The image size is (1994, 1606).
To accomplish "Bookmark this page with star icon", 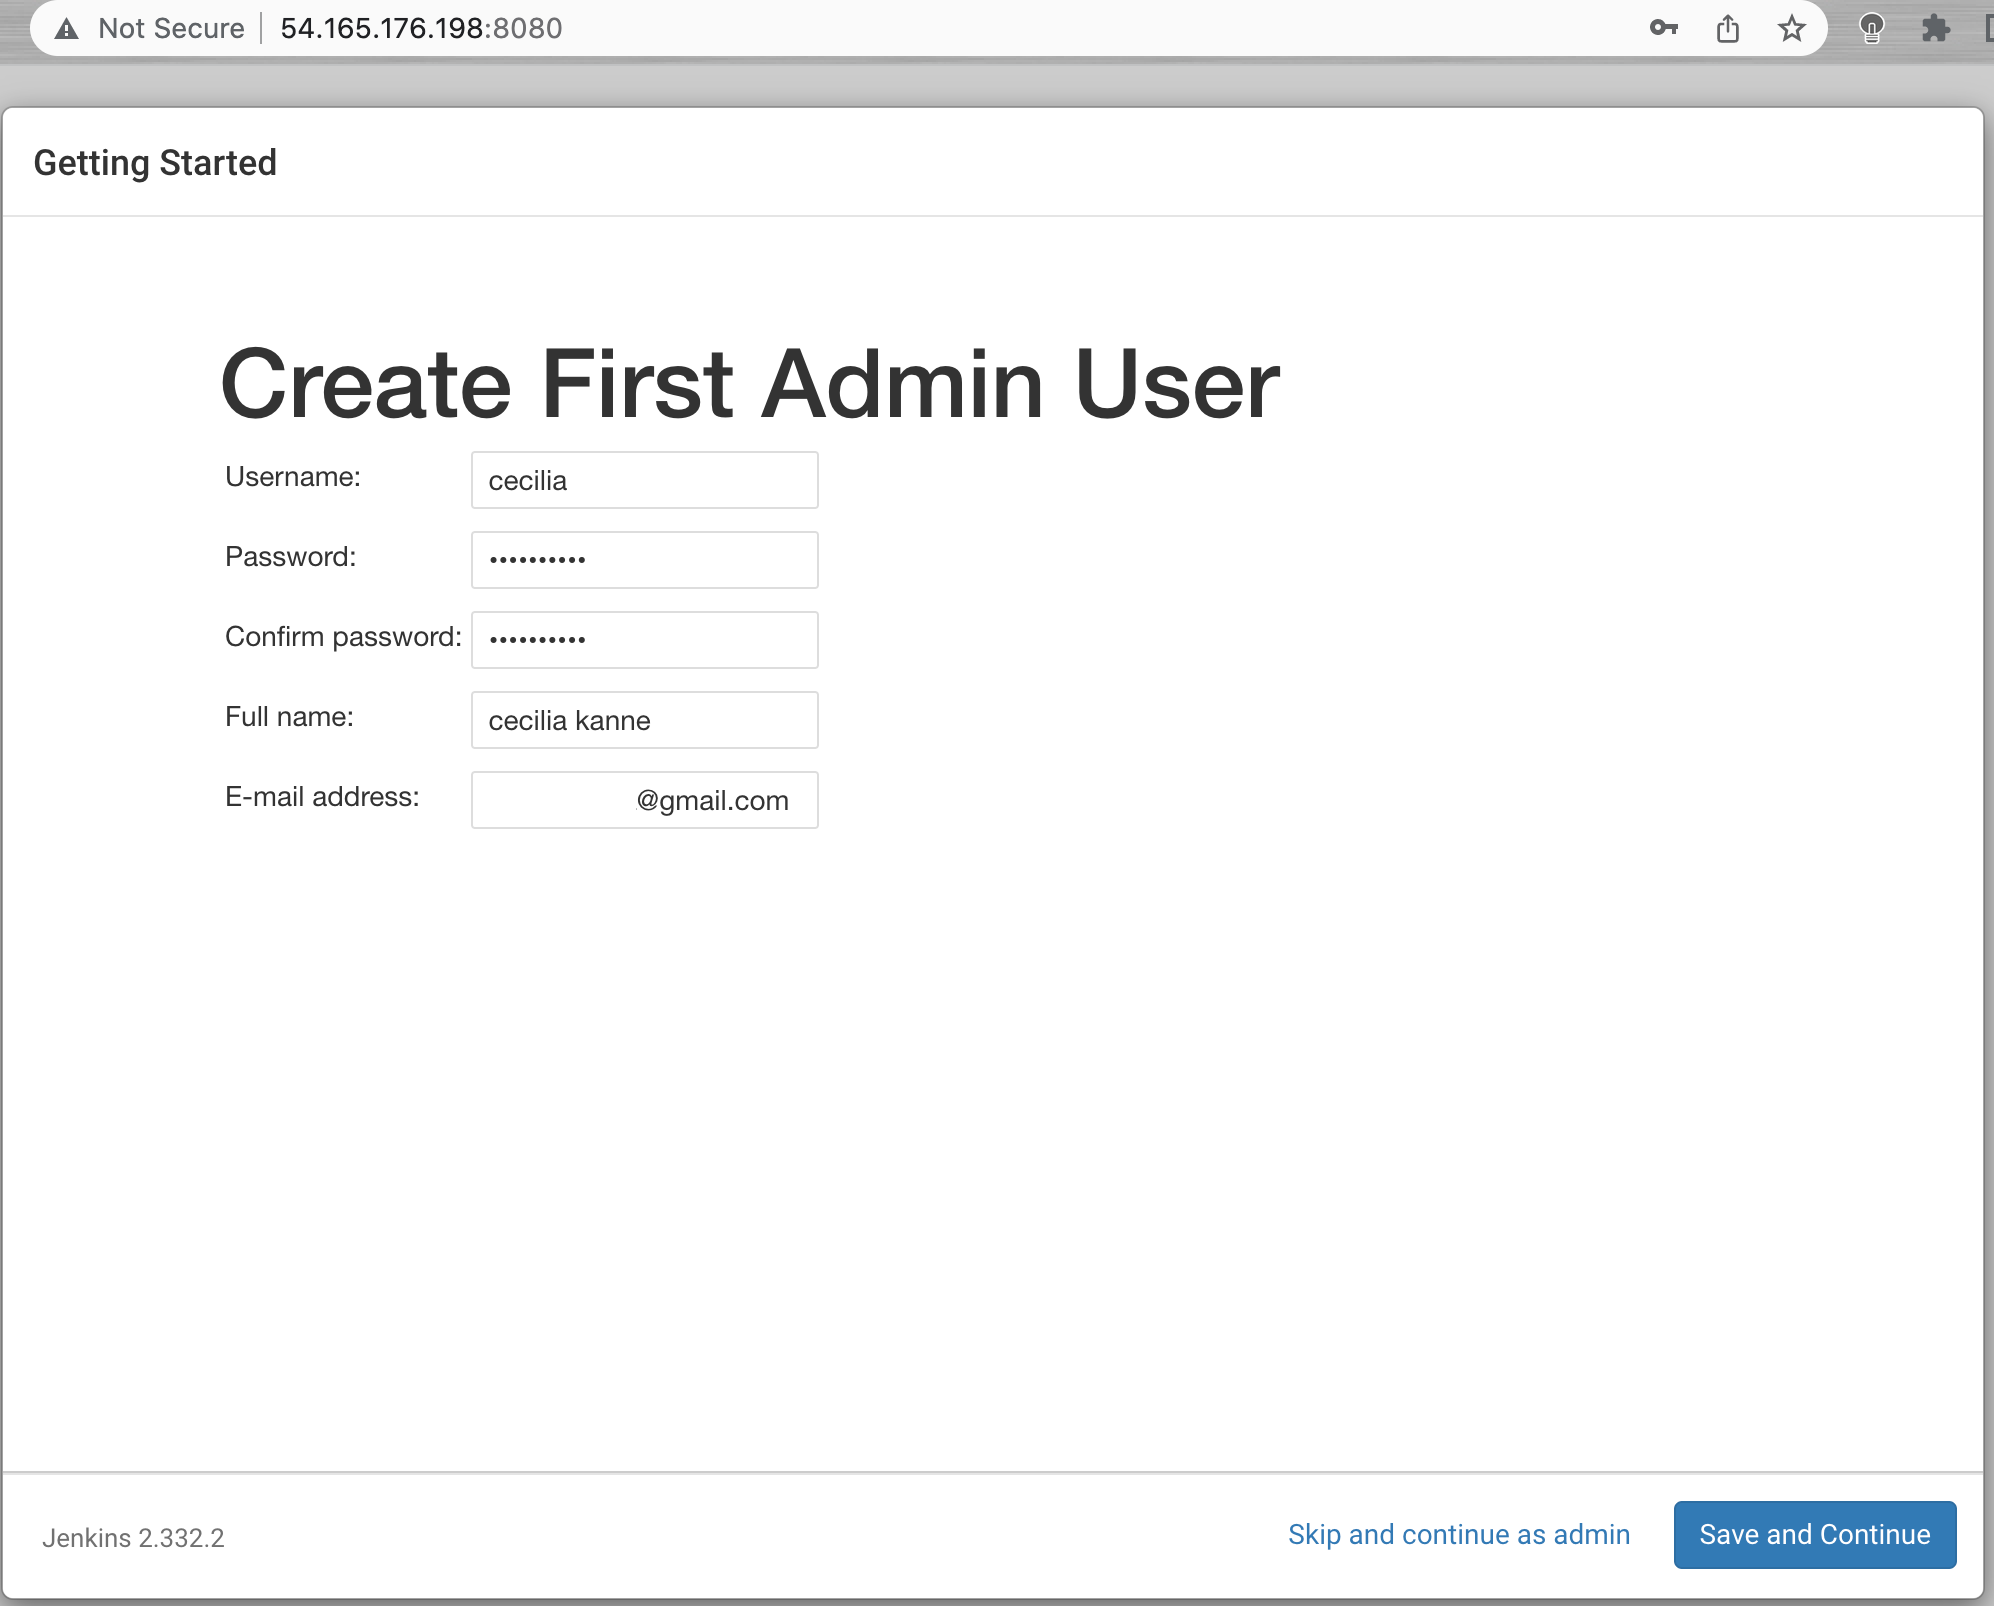I will [x=1791, y=28].
